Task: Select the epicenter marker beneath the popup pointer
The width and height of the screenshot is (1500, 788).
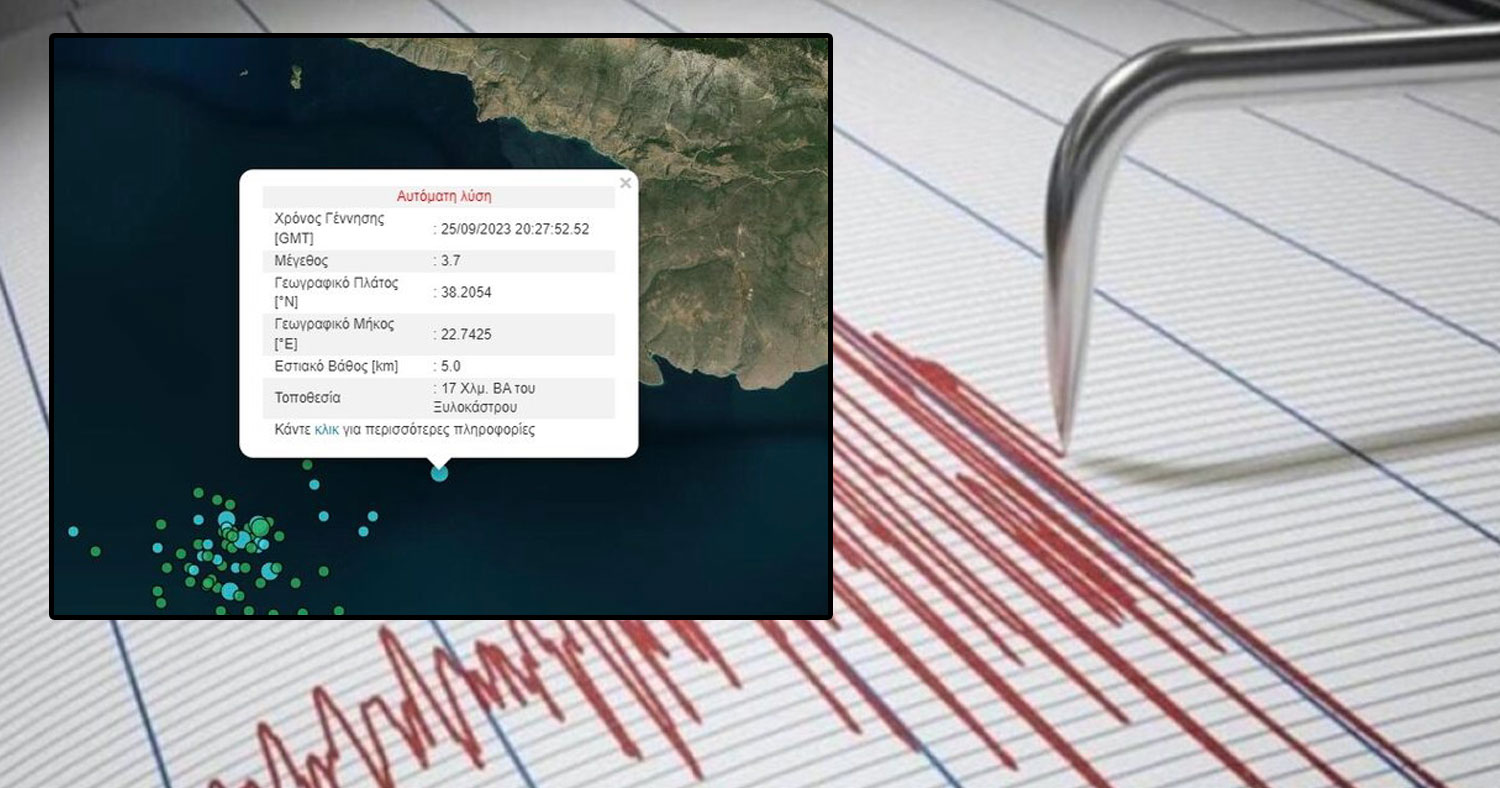Action: 439,473
